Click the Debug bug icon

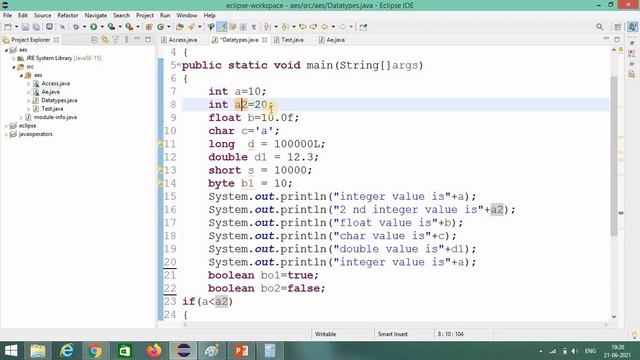[76, 27]
